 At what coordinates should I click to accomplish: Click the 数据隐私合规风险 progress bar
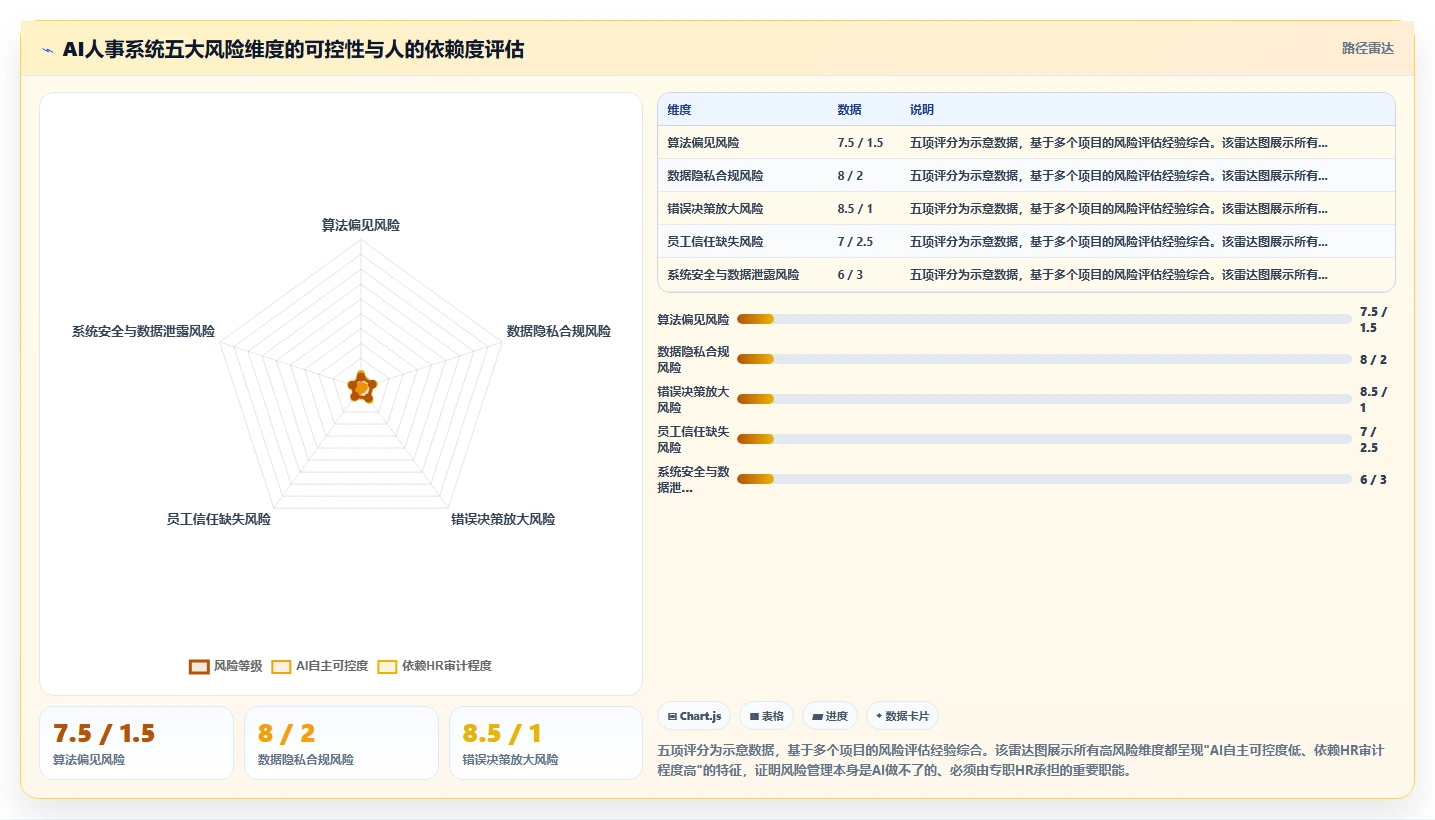[1044, 359]
